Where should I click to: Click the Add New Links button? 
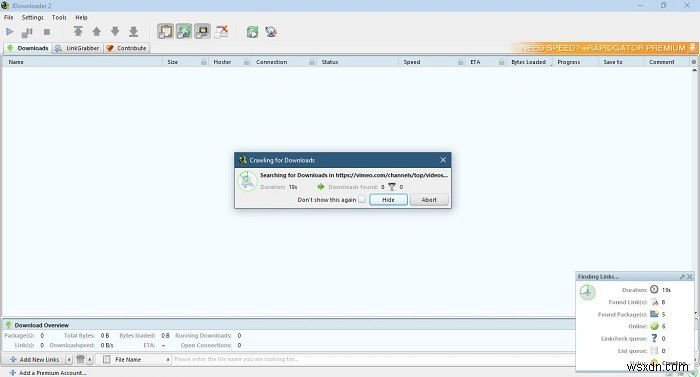(x=34, y=359)
